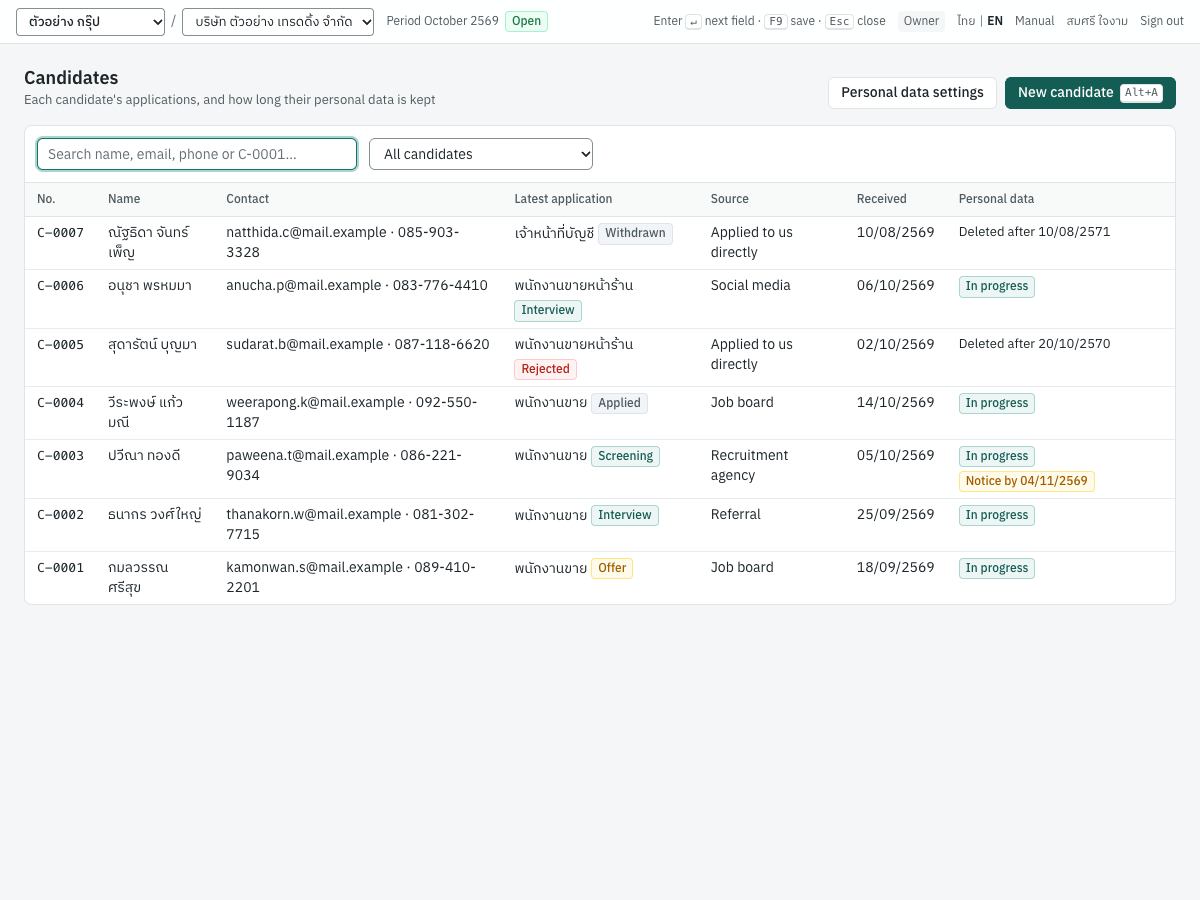Select candidate name อนุชา พรหมมา

(x=150, y=285)
